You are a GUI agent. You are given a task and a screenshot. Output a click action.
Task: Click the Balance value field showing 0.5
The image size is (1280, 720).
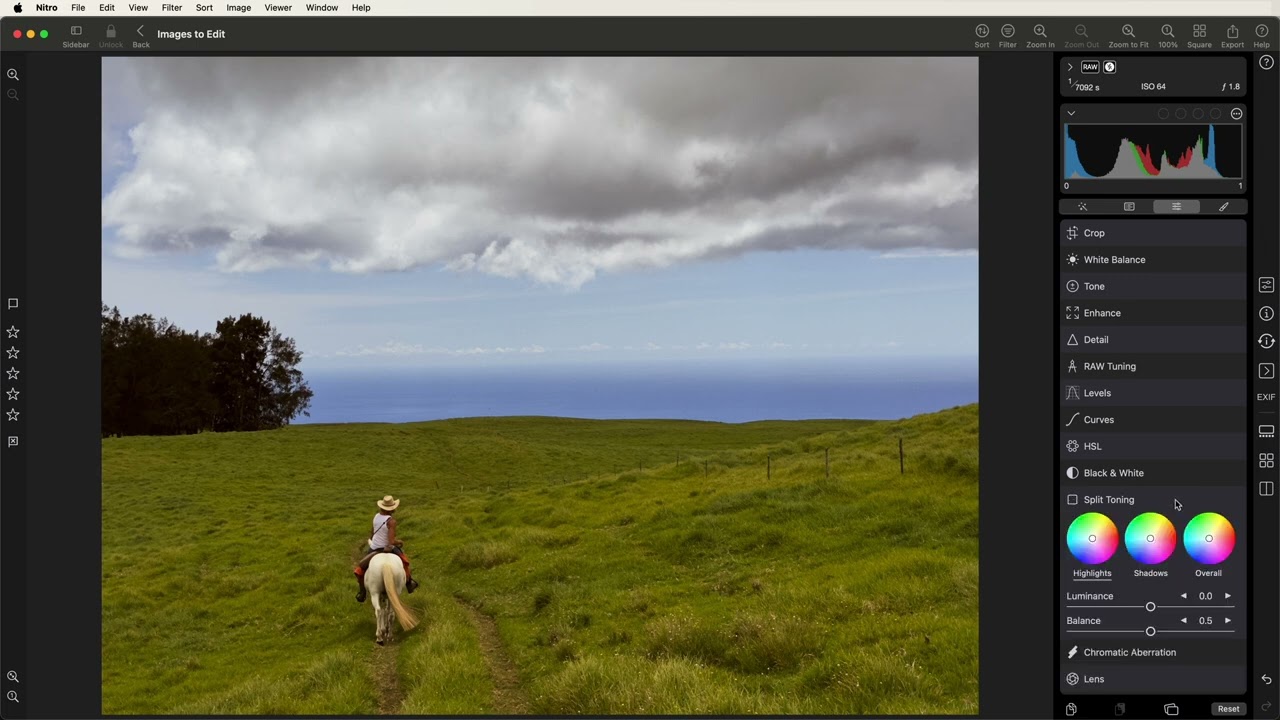[x=1206, y=621]
